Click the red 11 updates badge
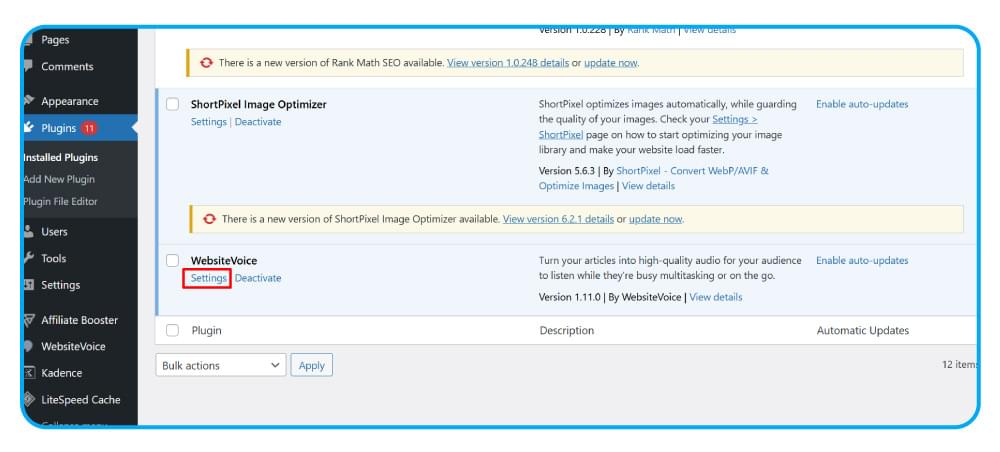Screen dimensions: 1000x452 (89, 128)
